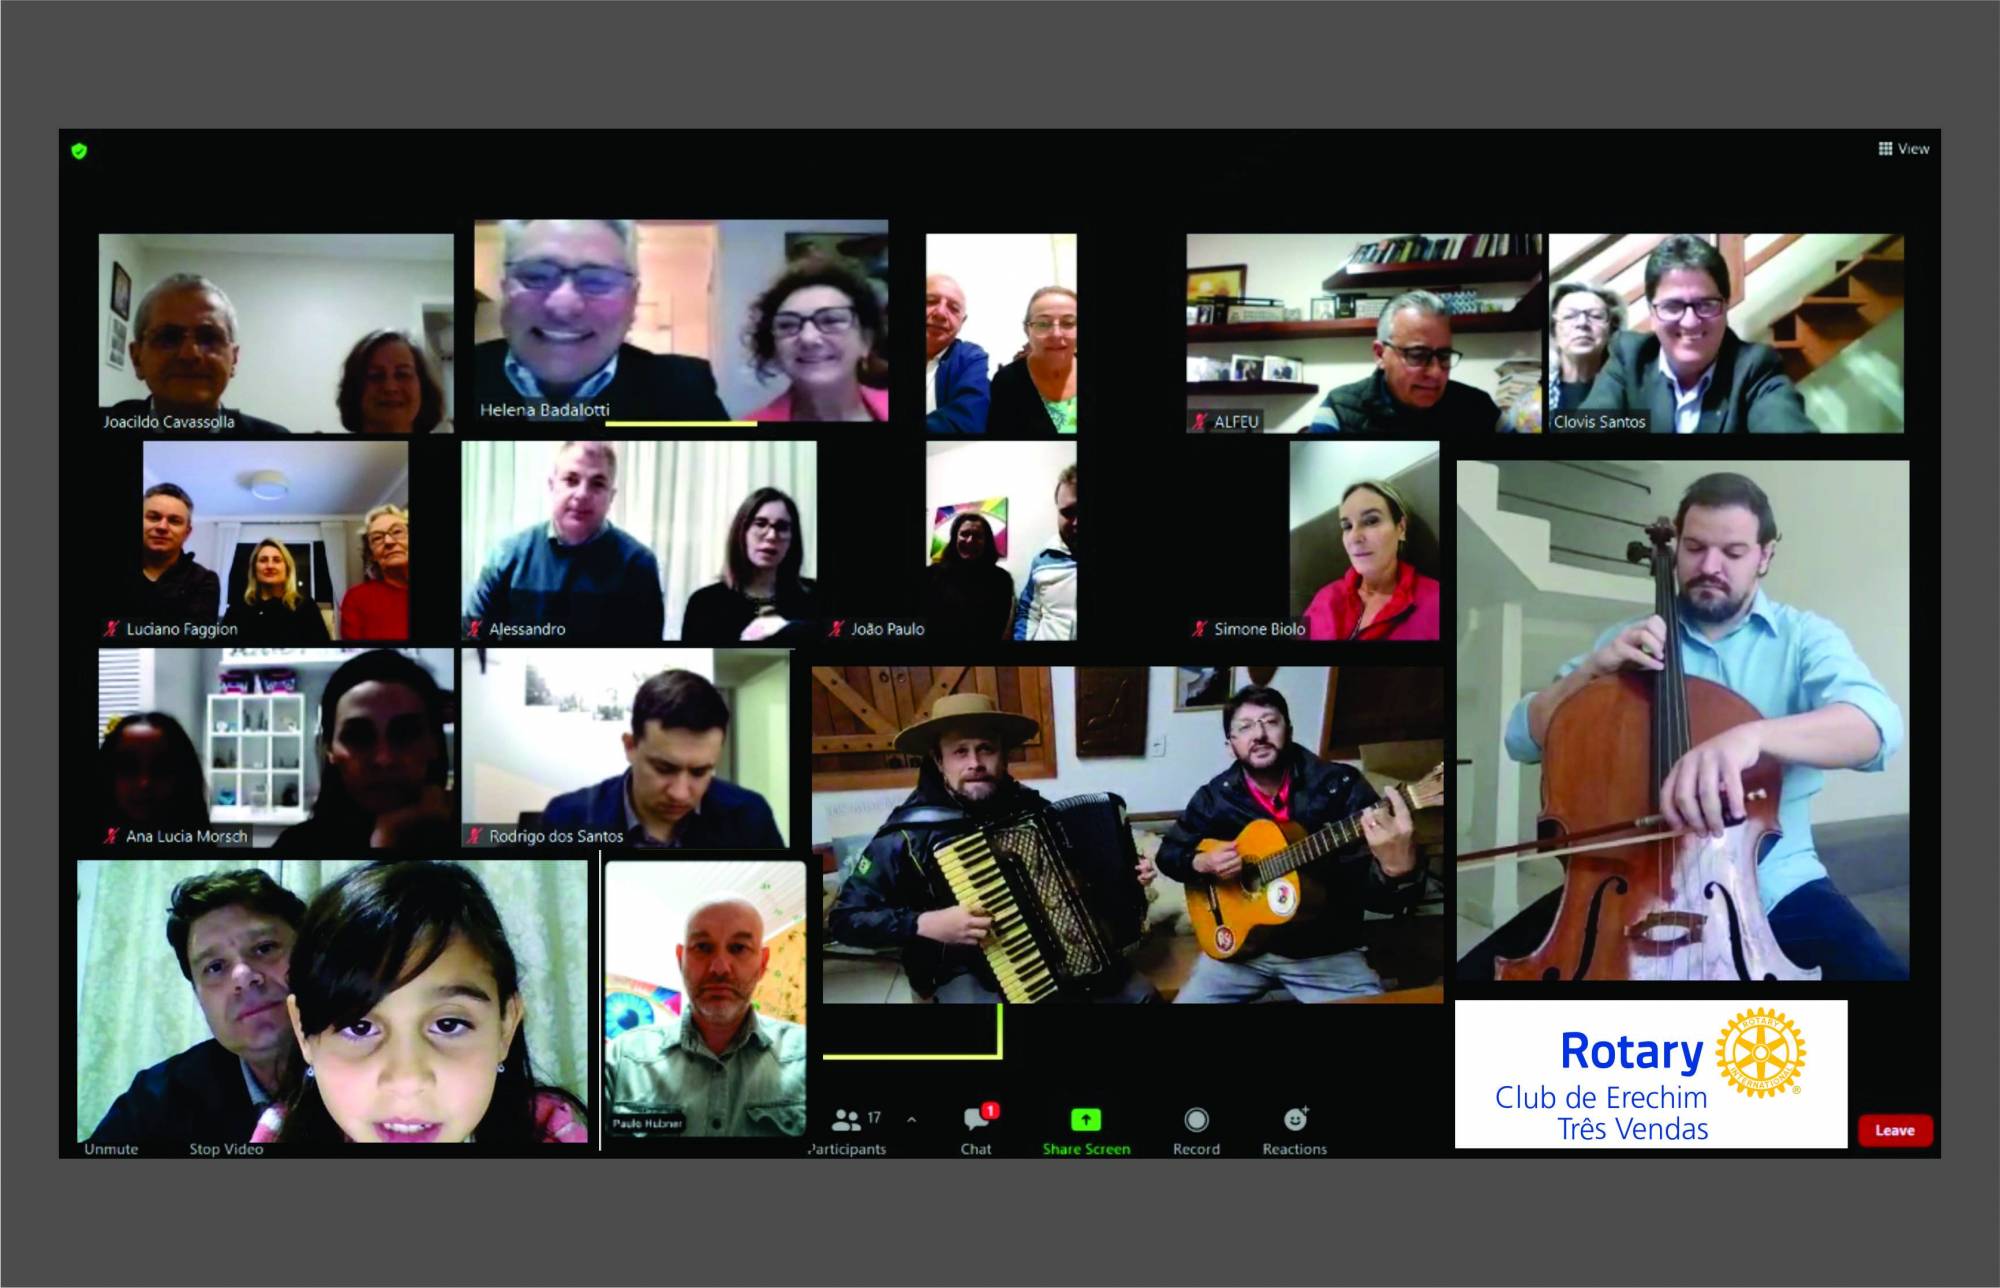Expand the Participants caret arrow
Image resolution: width=2000 pixels, height=1288 pixels.
pos(911,1119)
